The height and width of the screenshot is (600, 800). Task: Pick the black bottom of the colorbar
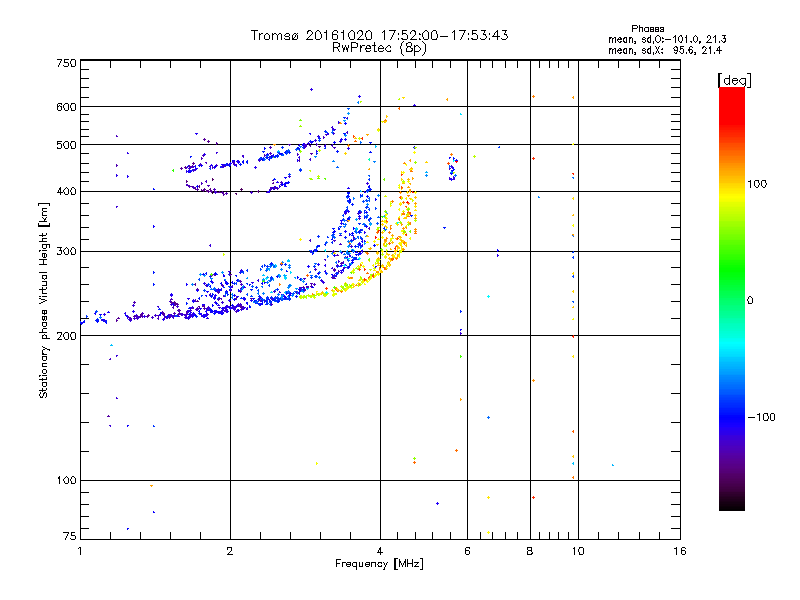(x=732, y=503)
